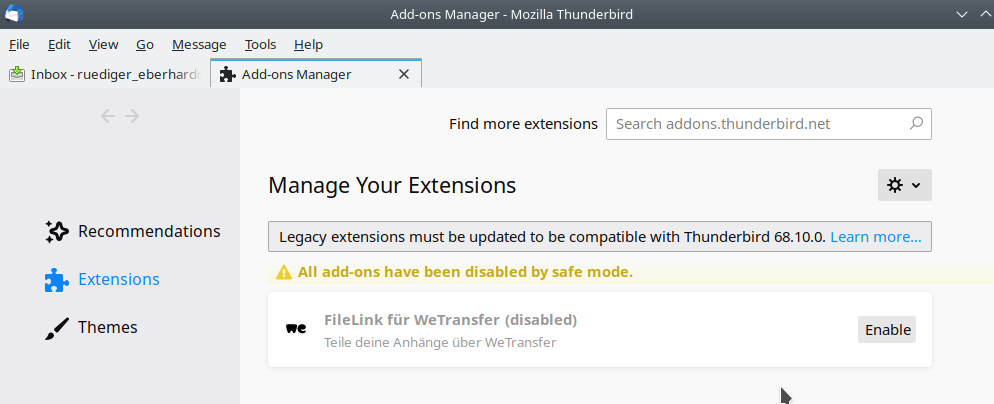This screenshot has width=994, height=404.
Task: Open the gear tools dropdown
Action: (x=904, y=185)
